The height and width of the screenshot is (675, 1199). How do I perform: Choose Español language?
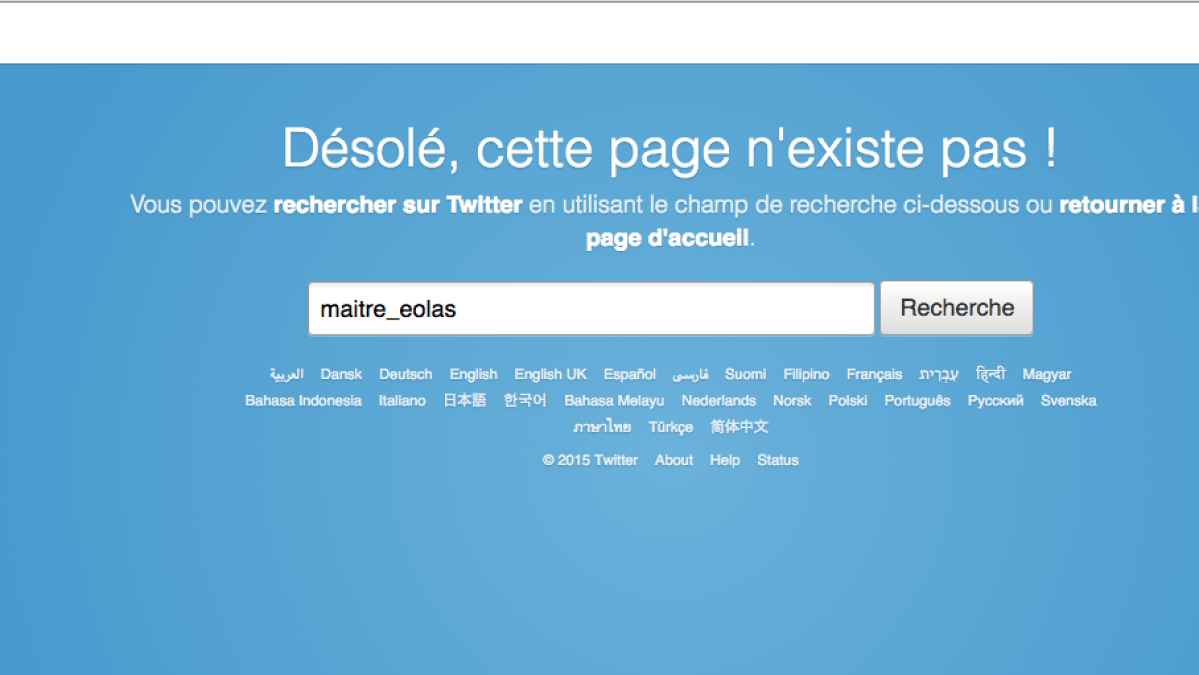click(x=630, y=375)
